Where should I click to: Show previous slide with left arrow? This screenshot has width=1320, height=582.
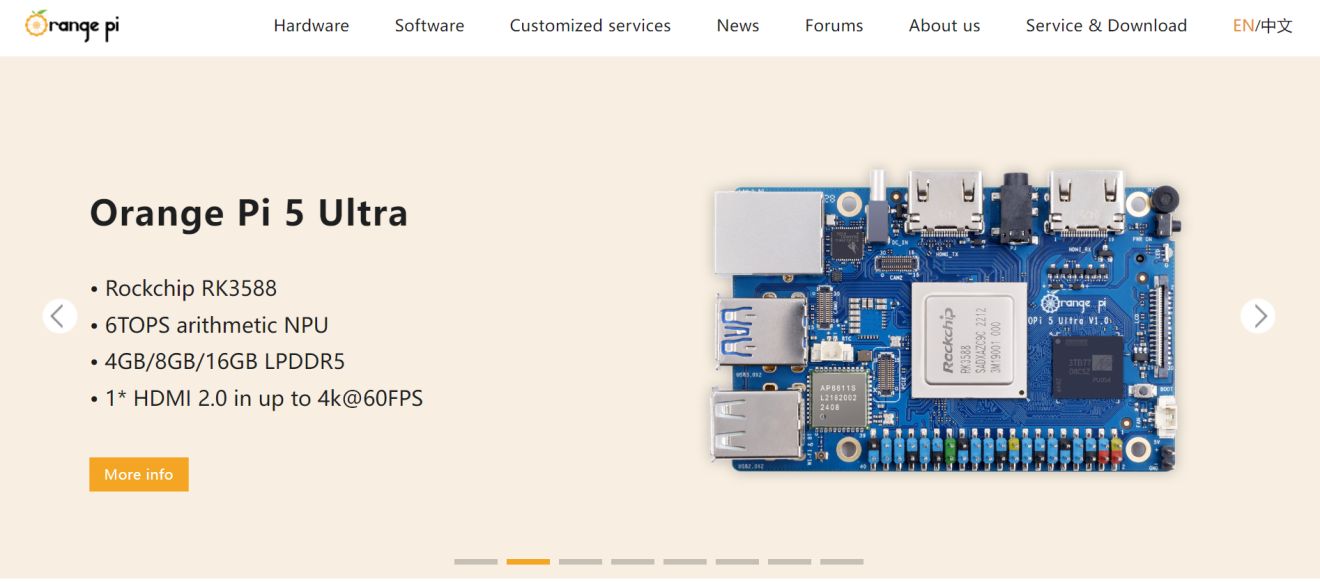pyautogui.click(x=59, y=316)
